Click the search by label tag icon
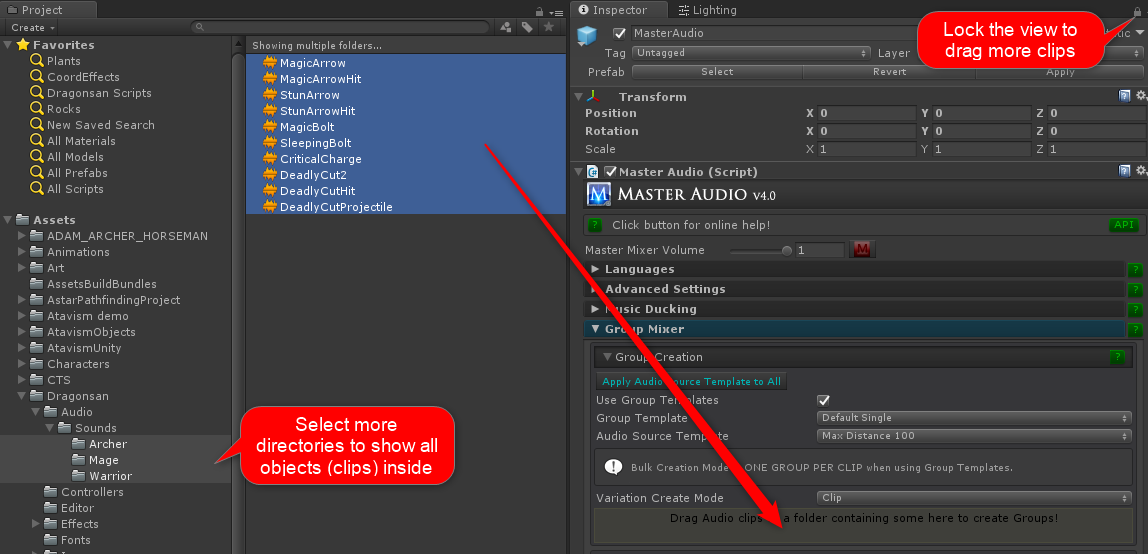1148x554 pixels. tap(527, 27)
